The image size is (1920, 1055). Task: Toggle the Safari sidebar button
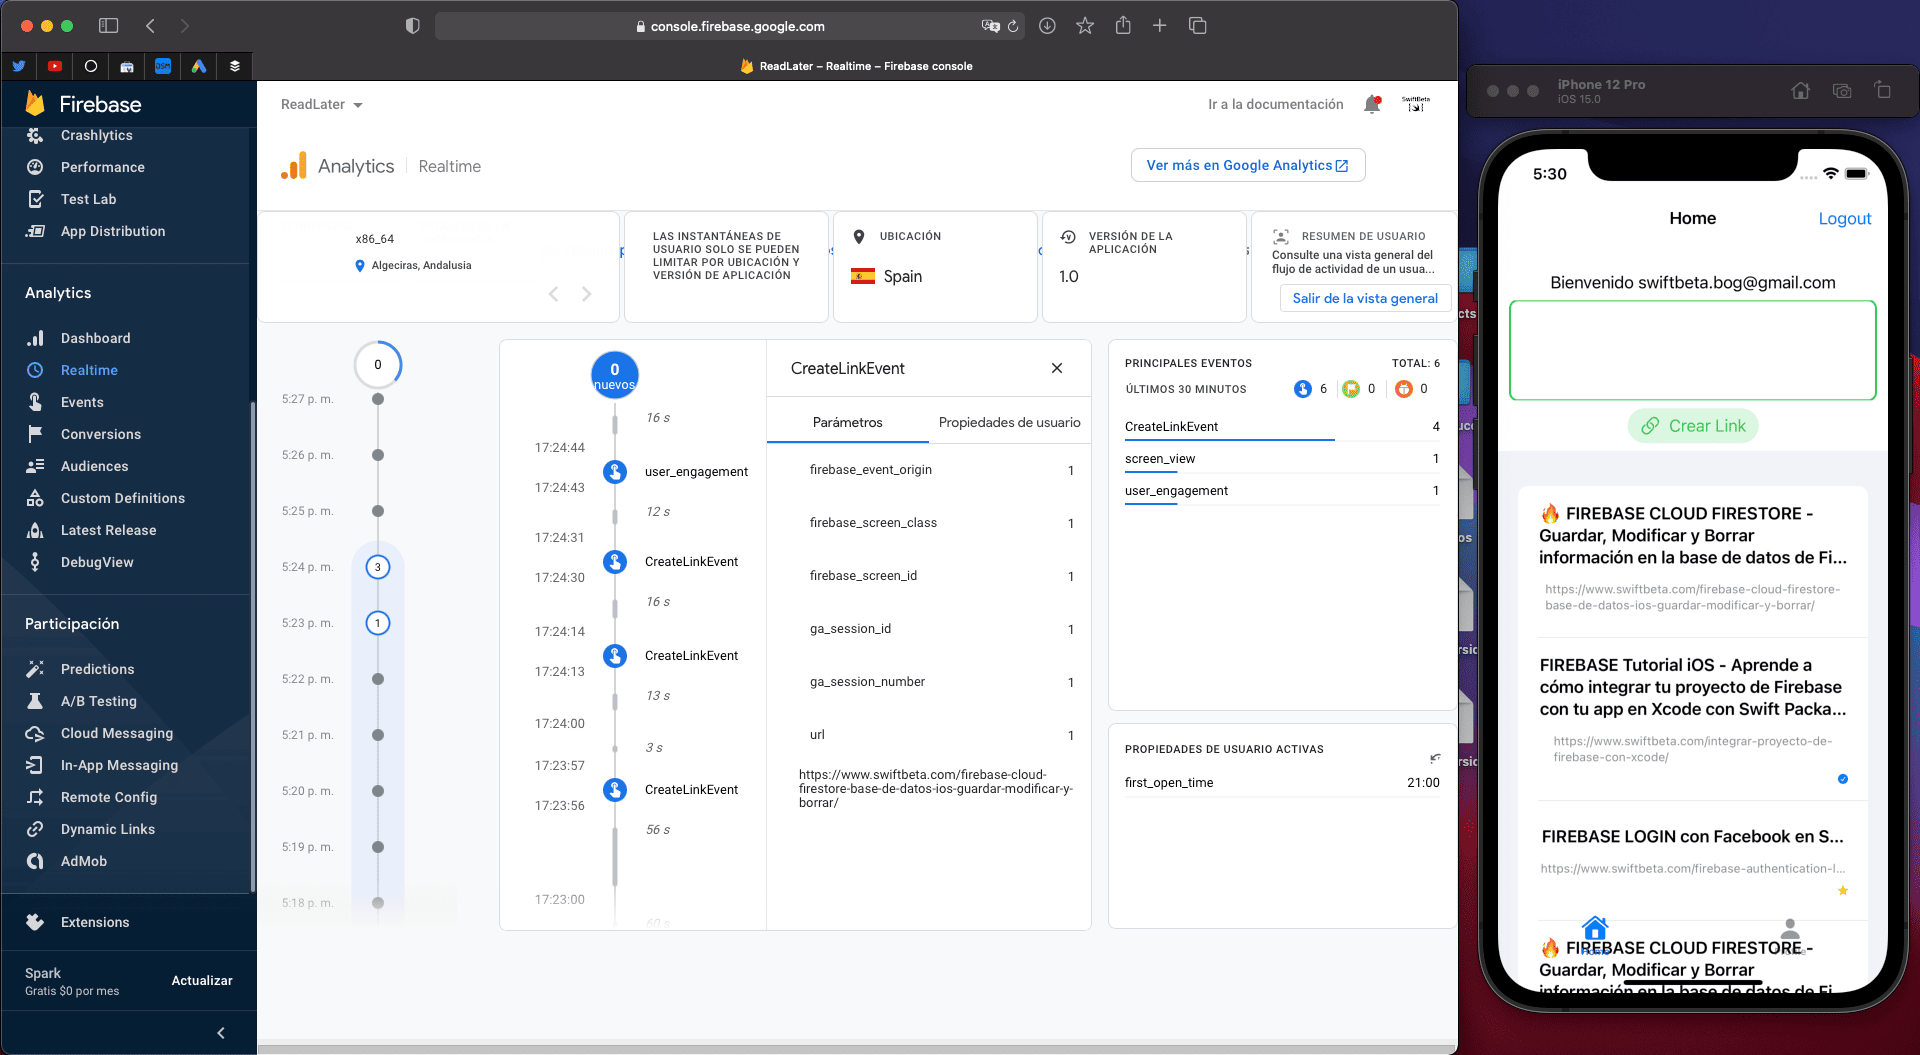pyautogui.click(x=109, y=26)
